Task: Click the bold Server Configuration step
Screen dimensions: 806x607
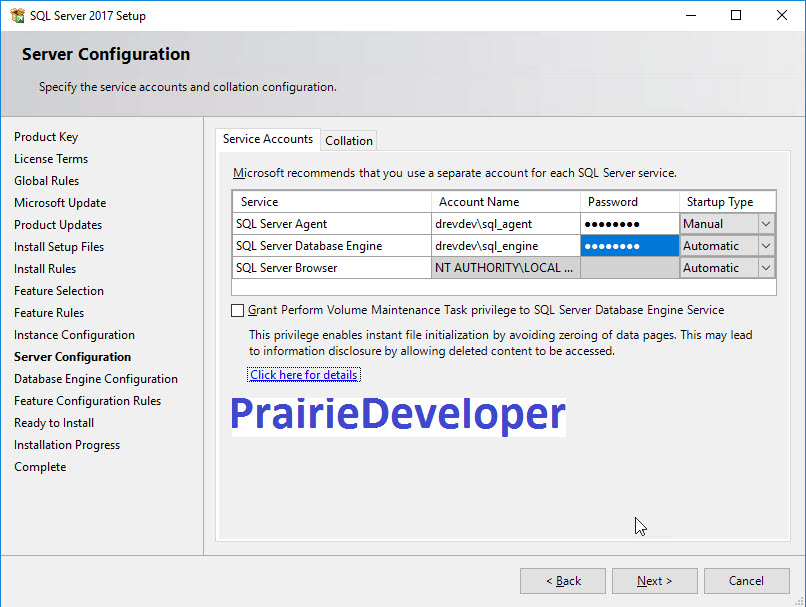Action: click(72, 357)
